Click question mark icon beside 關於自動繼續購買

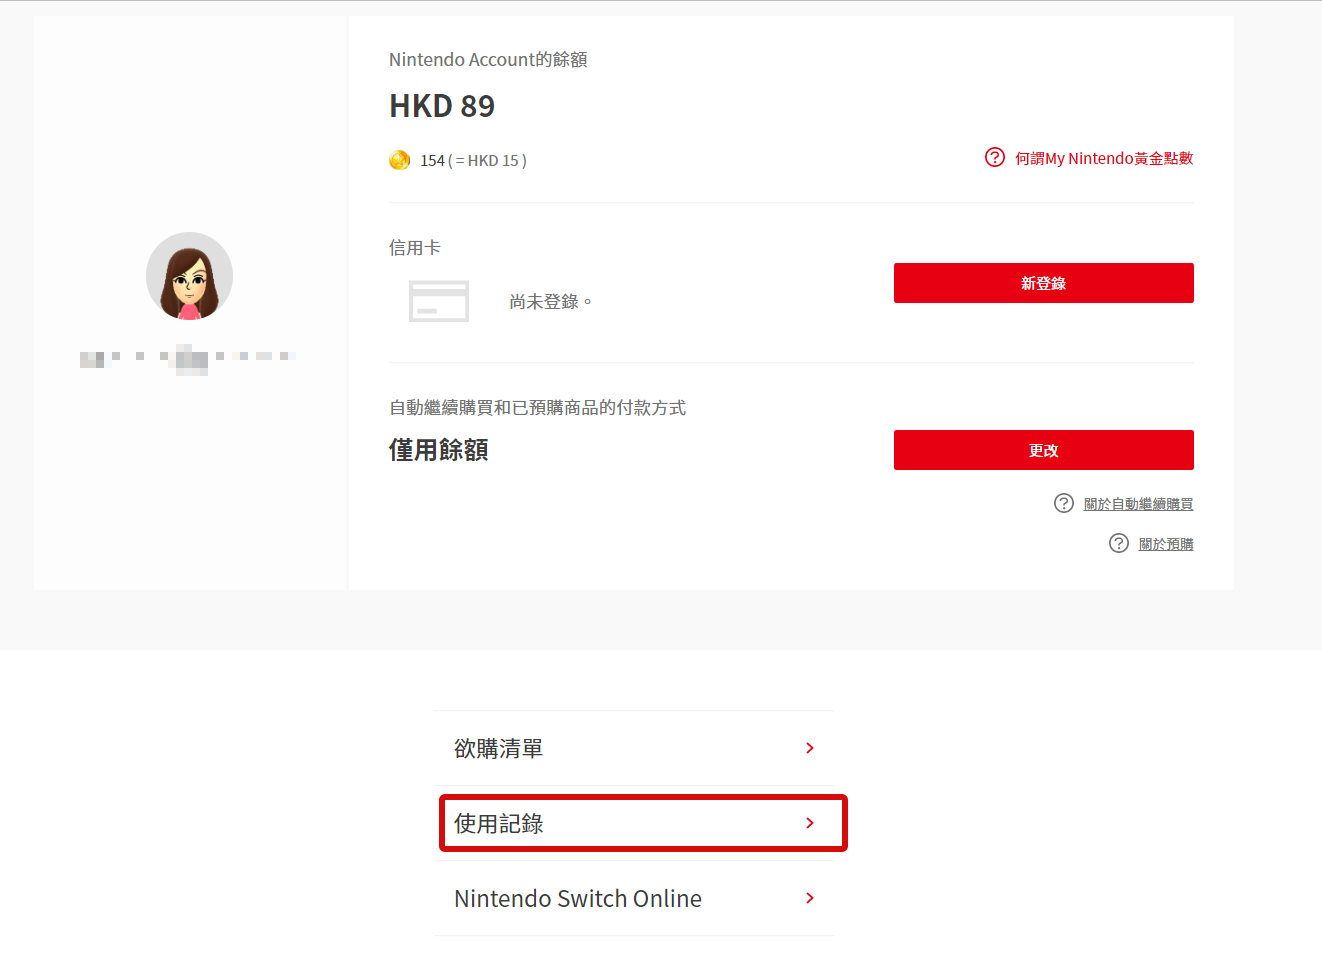pyautogui.click(x=1064, y=503)
